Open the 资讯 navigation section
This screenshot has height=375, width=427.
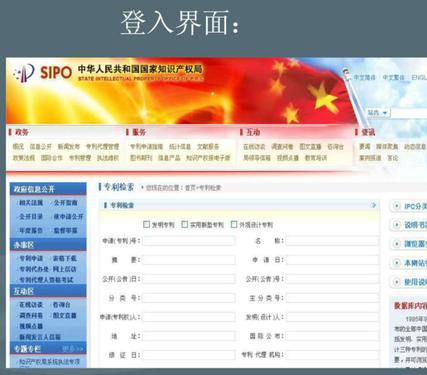(368, 132)
